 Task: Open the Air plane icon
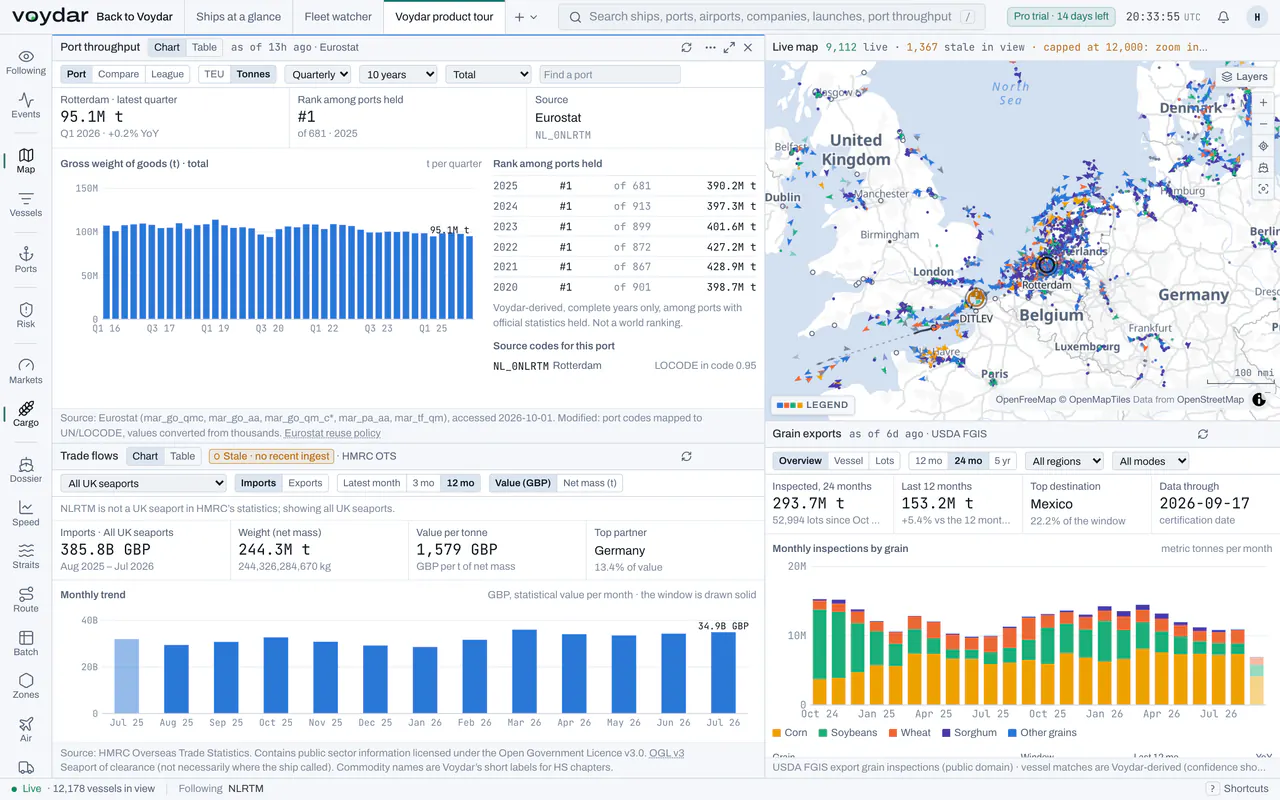[26, 729]
